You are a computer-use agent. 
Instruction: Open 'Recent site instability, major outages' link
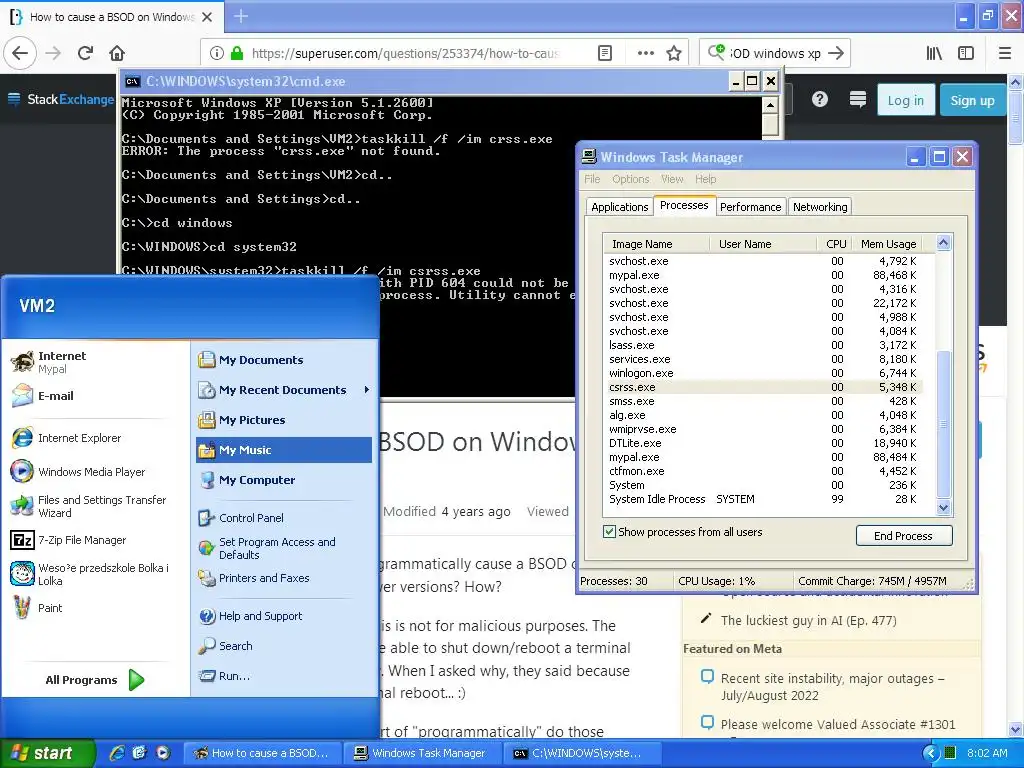[x=833, y=686]
